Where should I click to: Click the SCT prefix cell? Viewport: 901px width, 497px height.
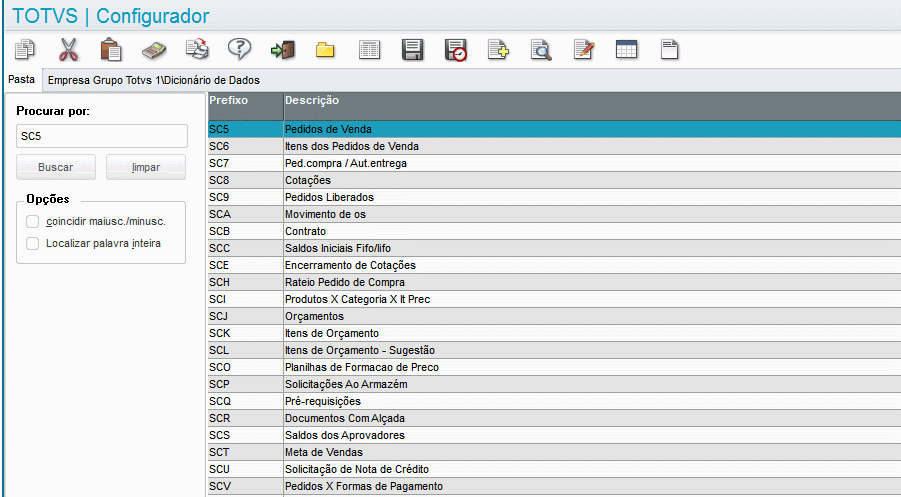245,452
